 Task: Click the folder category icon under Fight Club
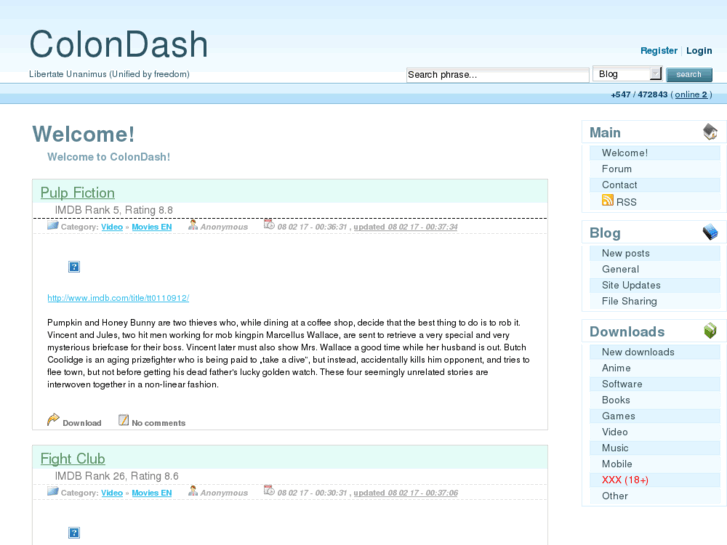click(53, 492)
